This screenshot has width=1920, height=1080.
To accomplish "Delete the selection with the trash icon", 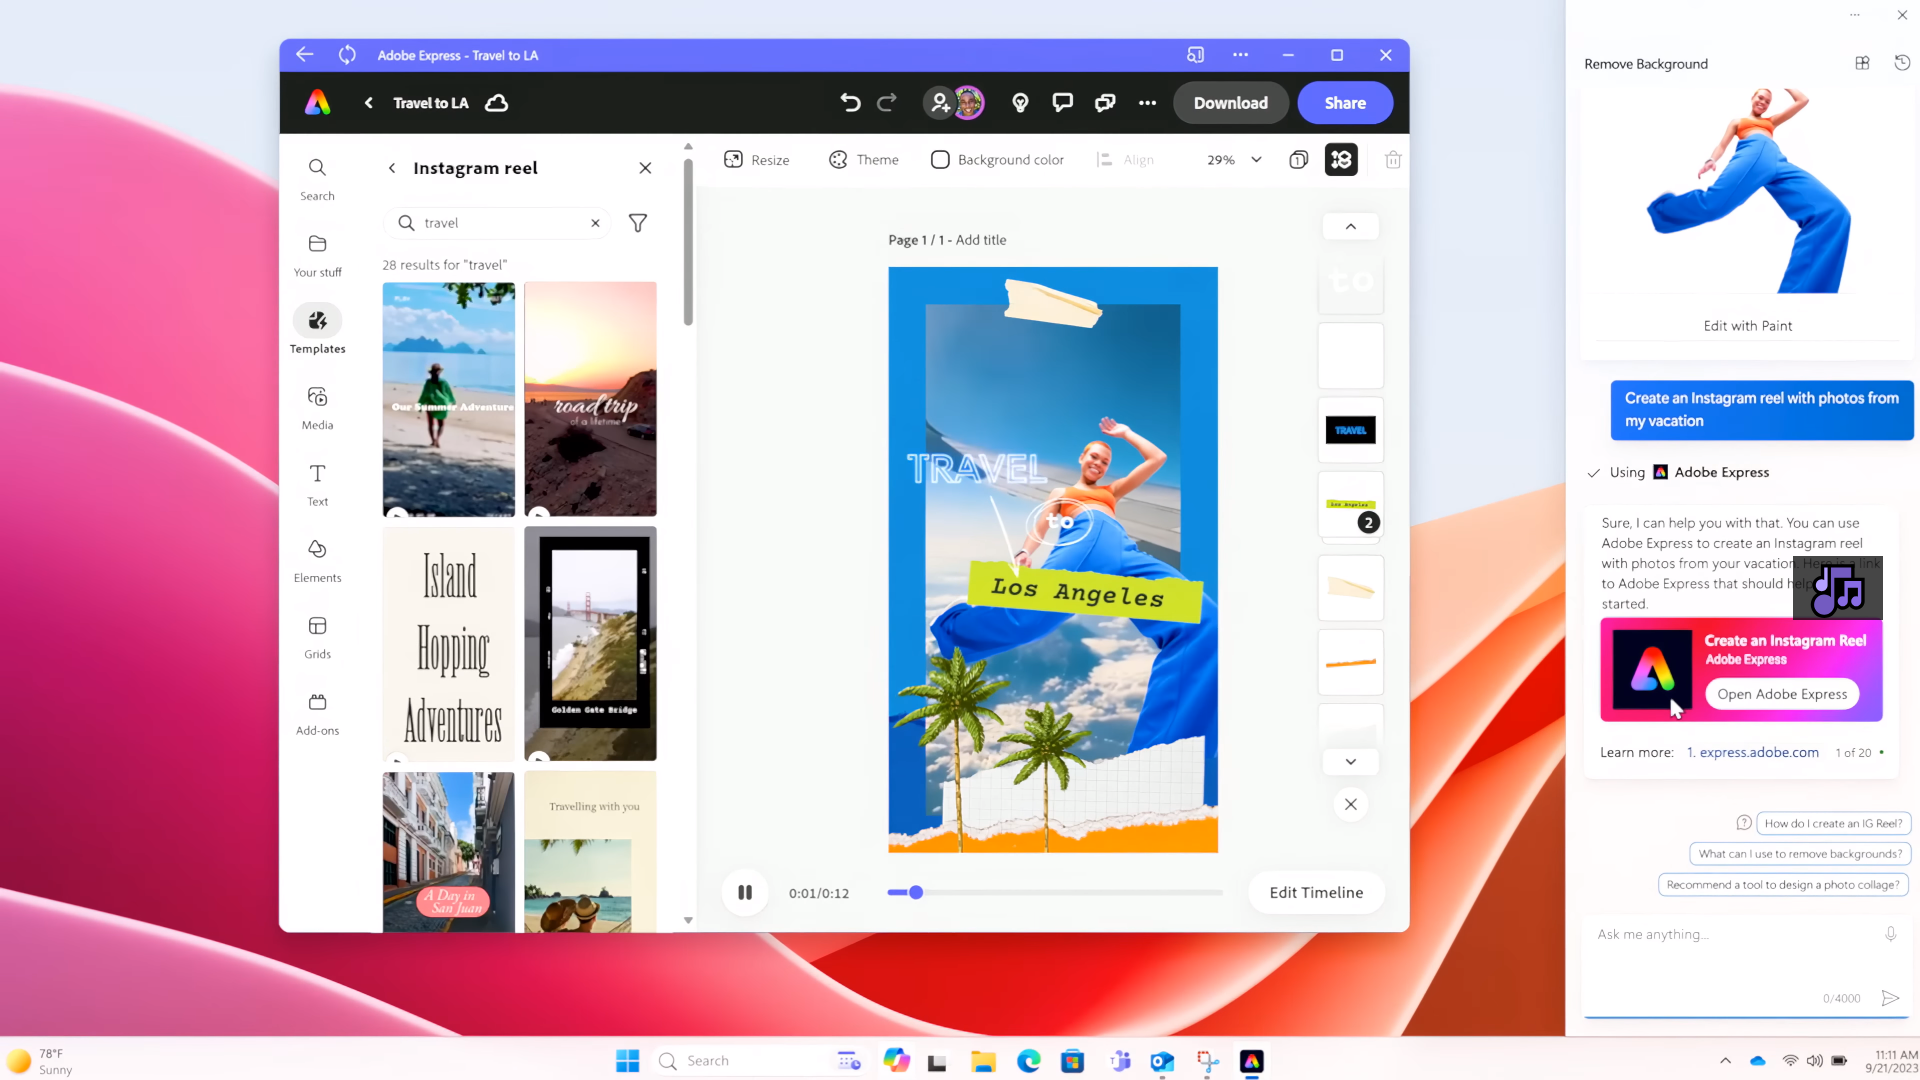I will (x=1392, y=159).
